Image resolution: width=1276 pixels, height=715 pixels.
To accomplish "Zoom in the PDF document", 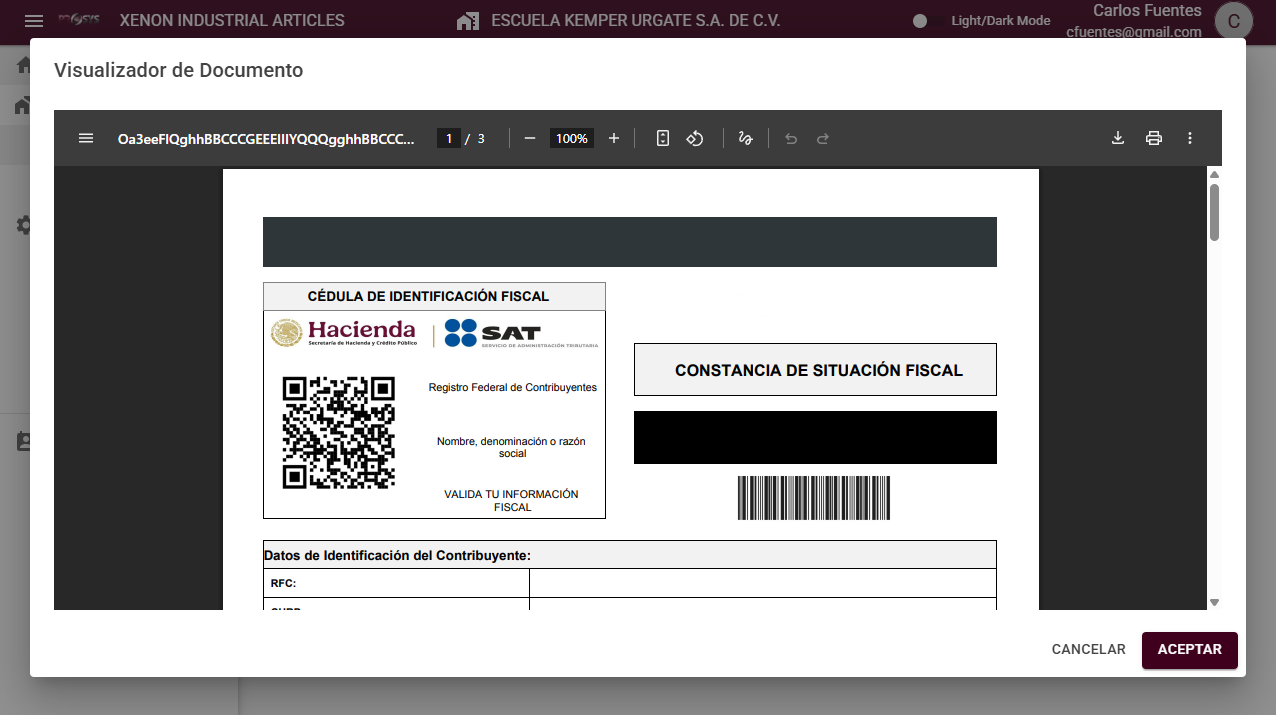I will pos(614,138).
